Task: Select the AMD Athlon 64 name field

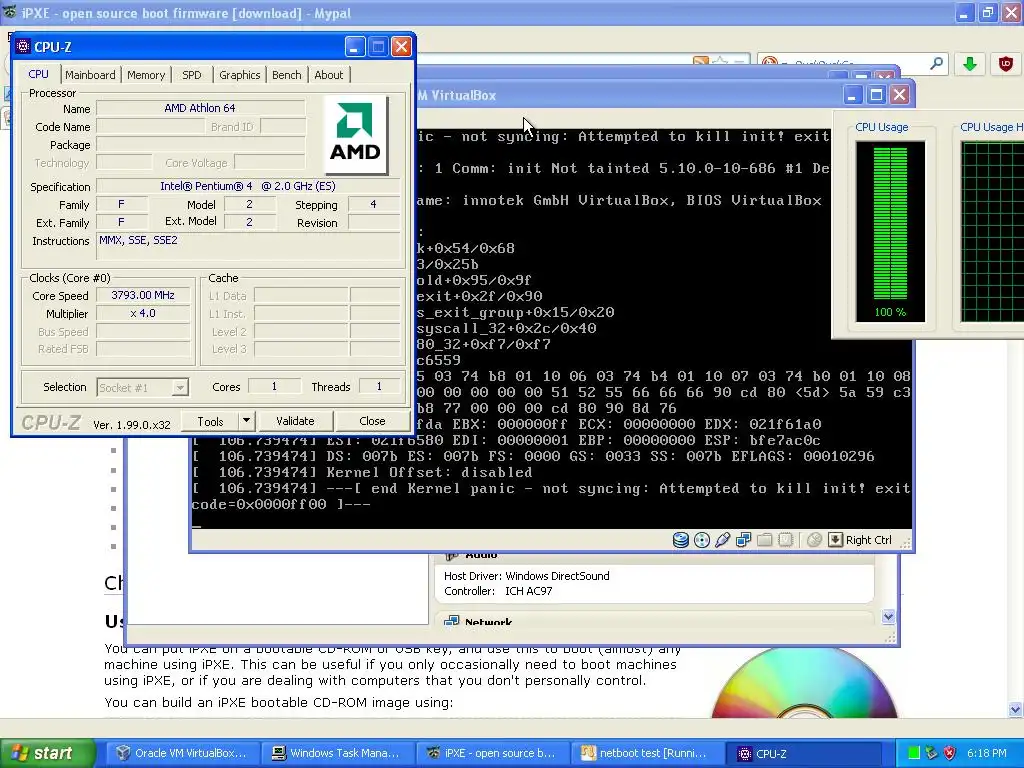Action: [200, 108]
